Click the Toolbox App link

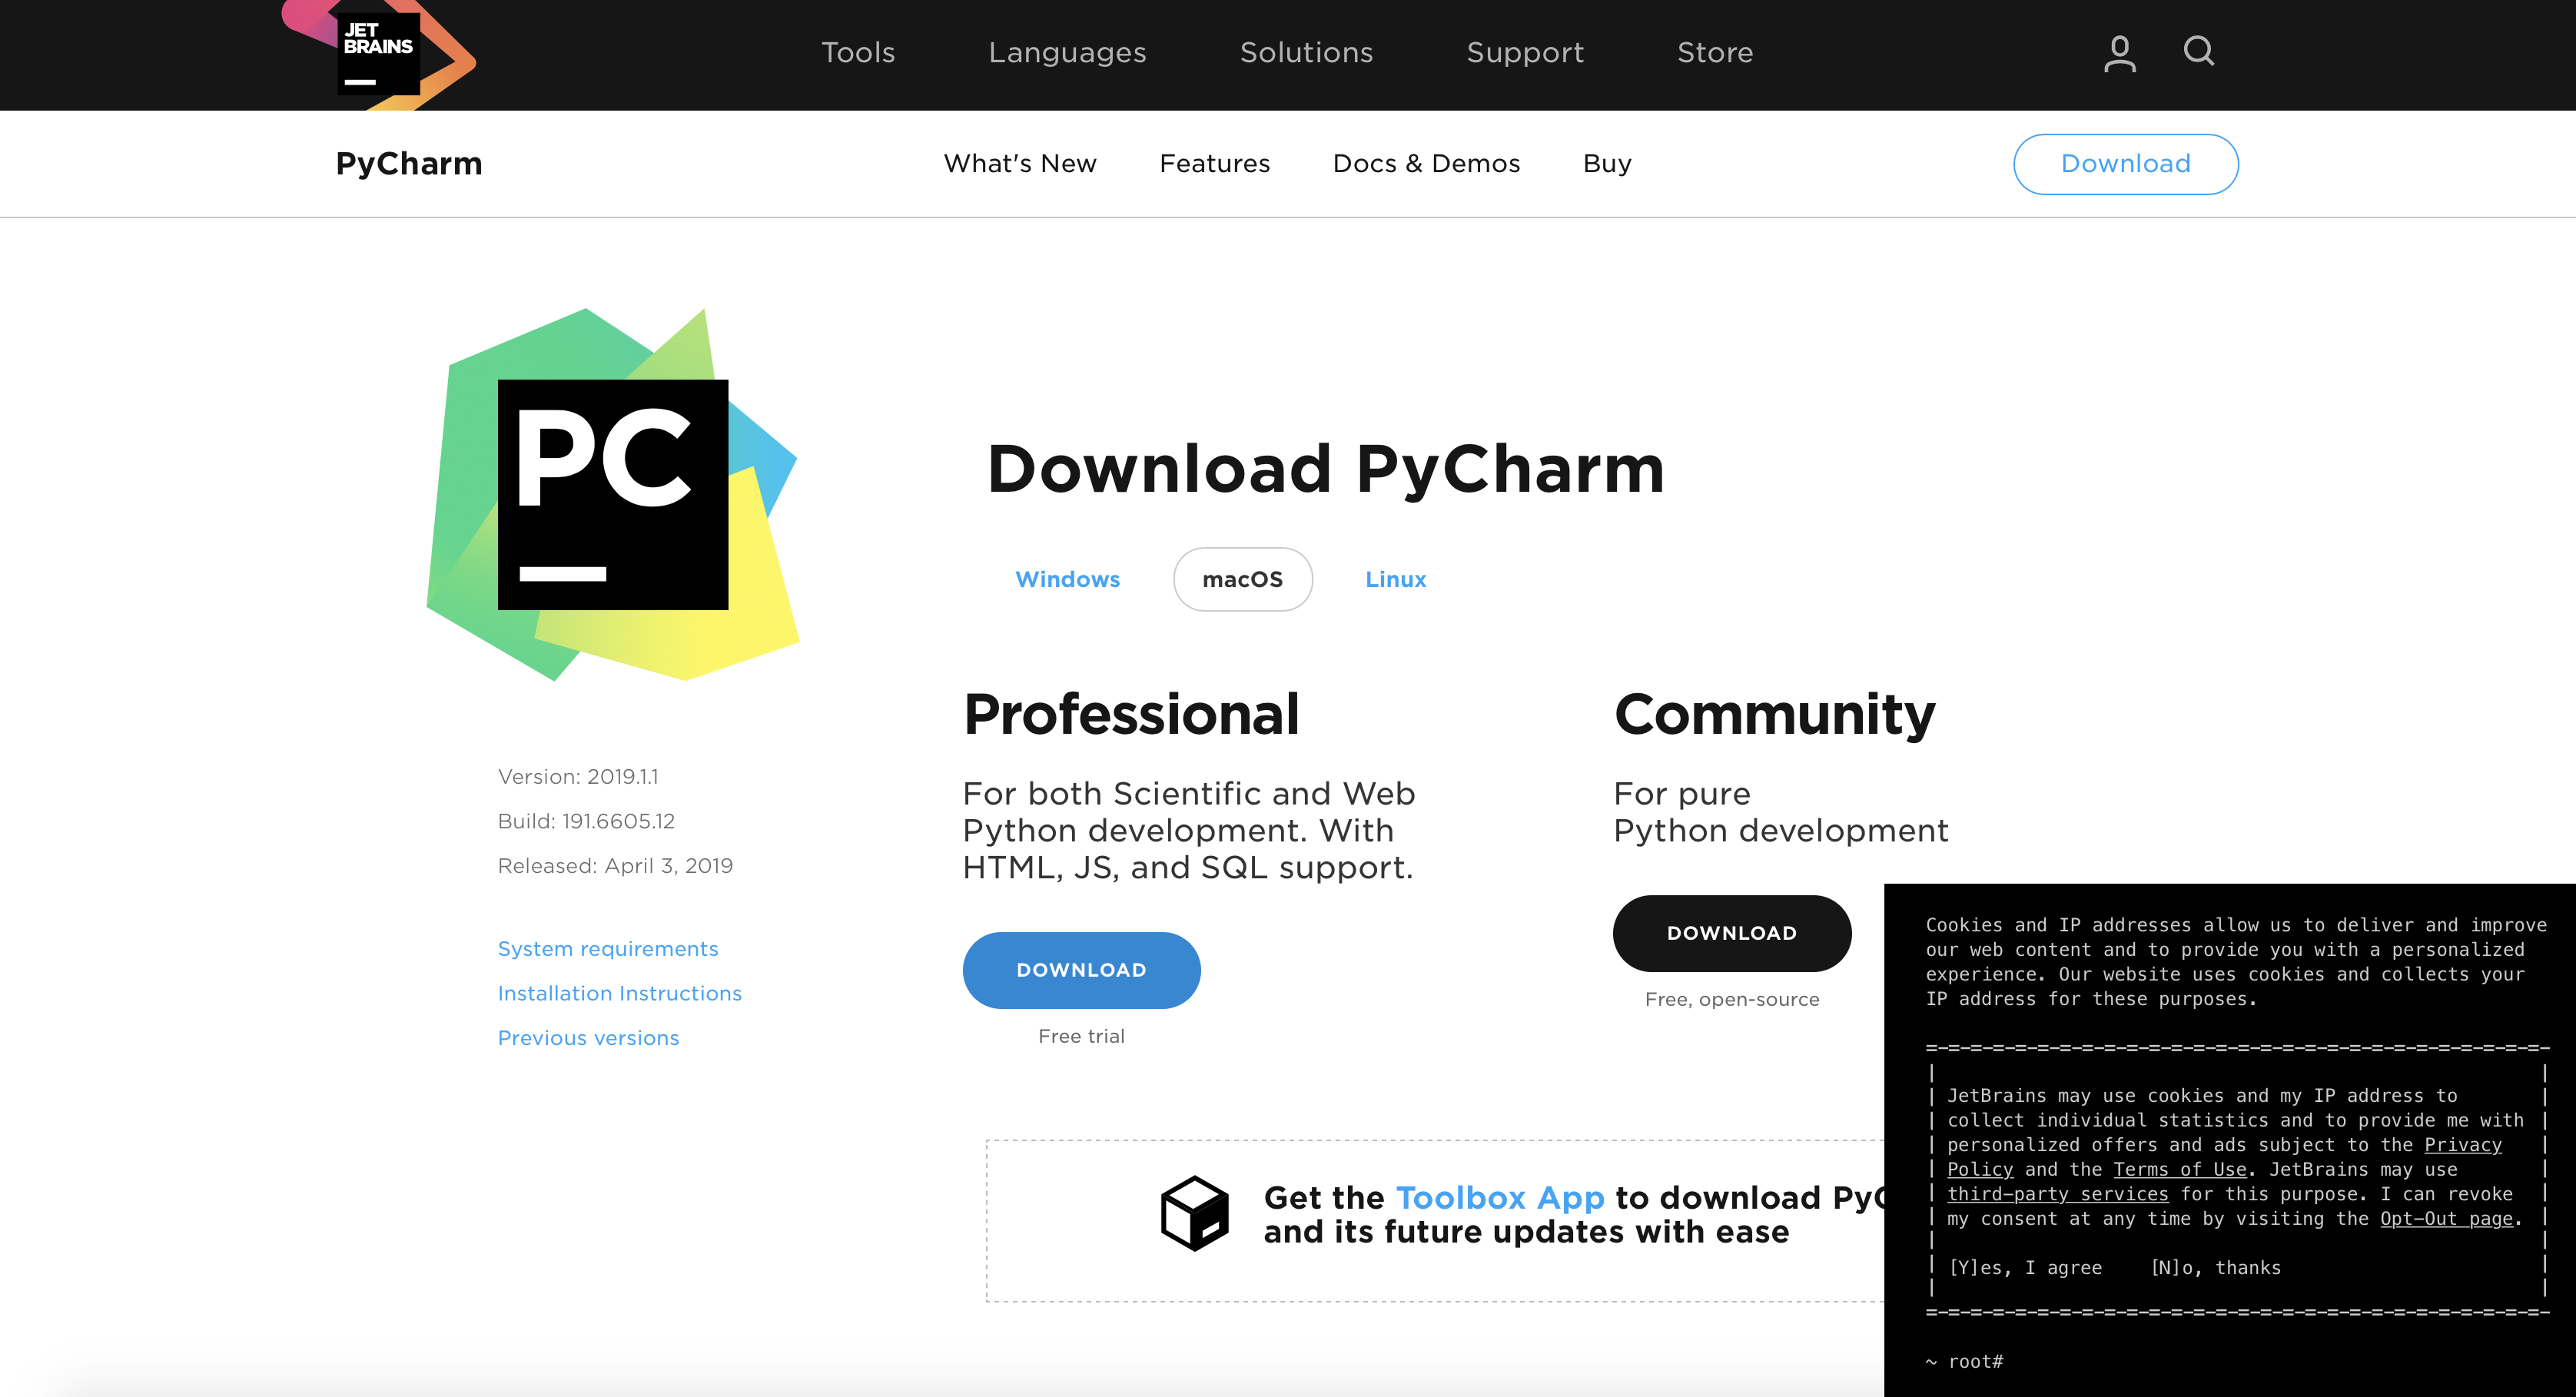point(1499,1197)
